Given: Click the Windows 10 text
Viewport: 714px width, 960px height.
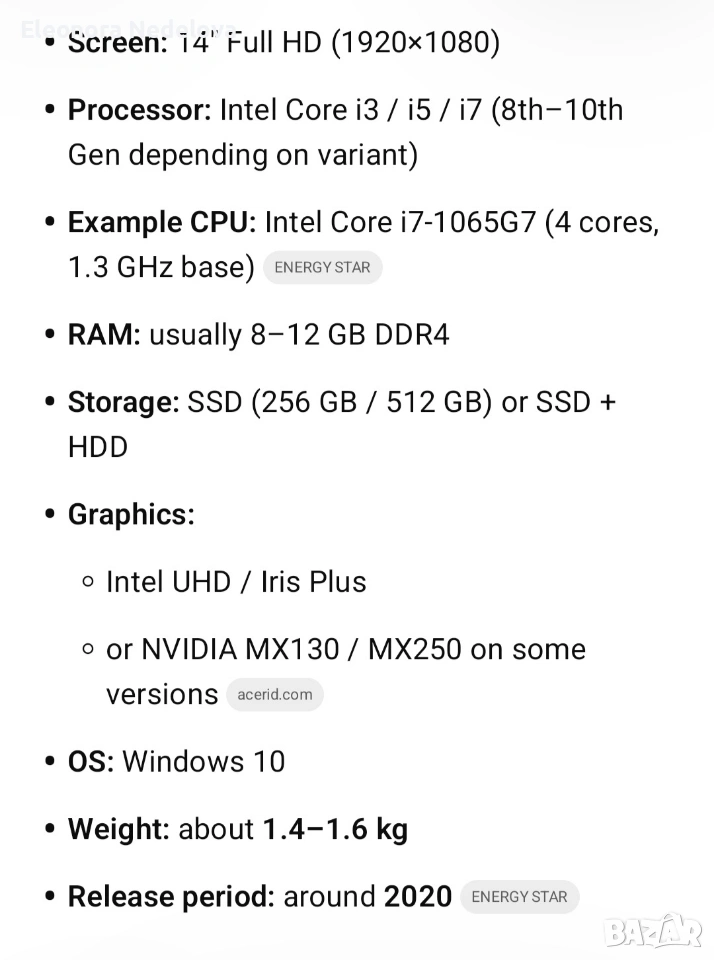Looking at the screenshot, I should (203, 762).
